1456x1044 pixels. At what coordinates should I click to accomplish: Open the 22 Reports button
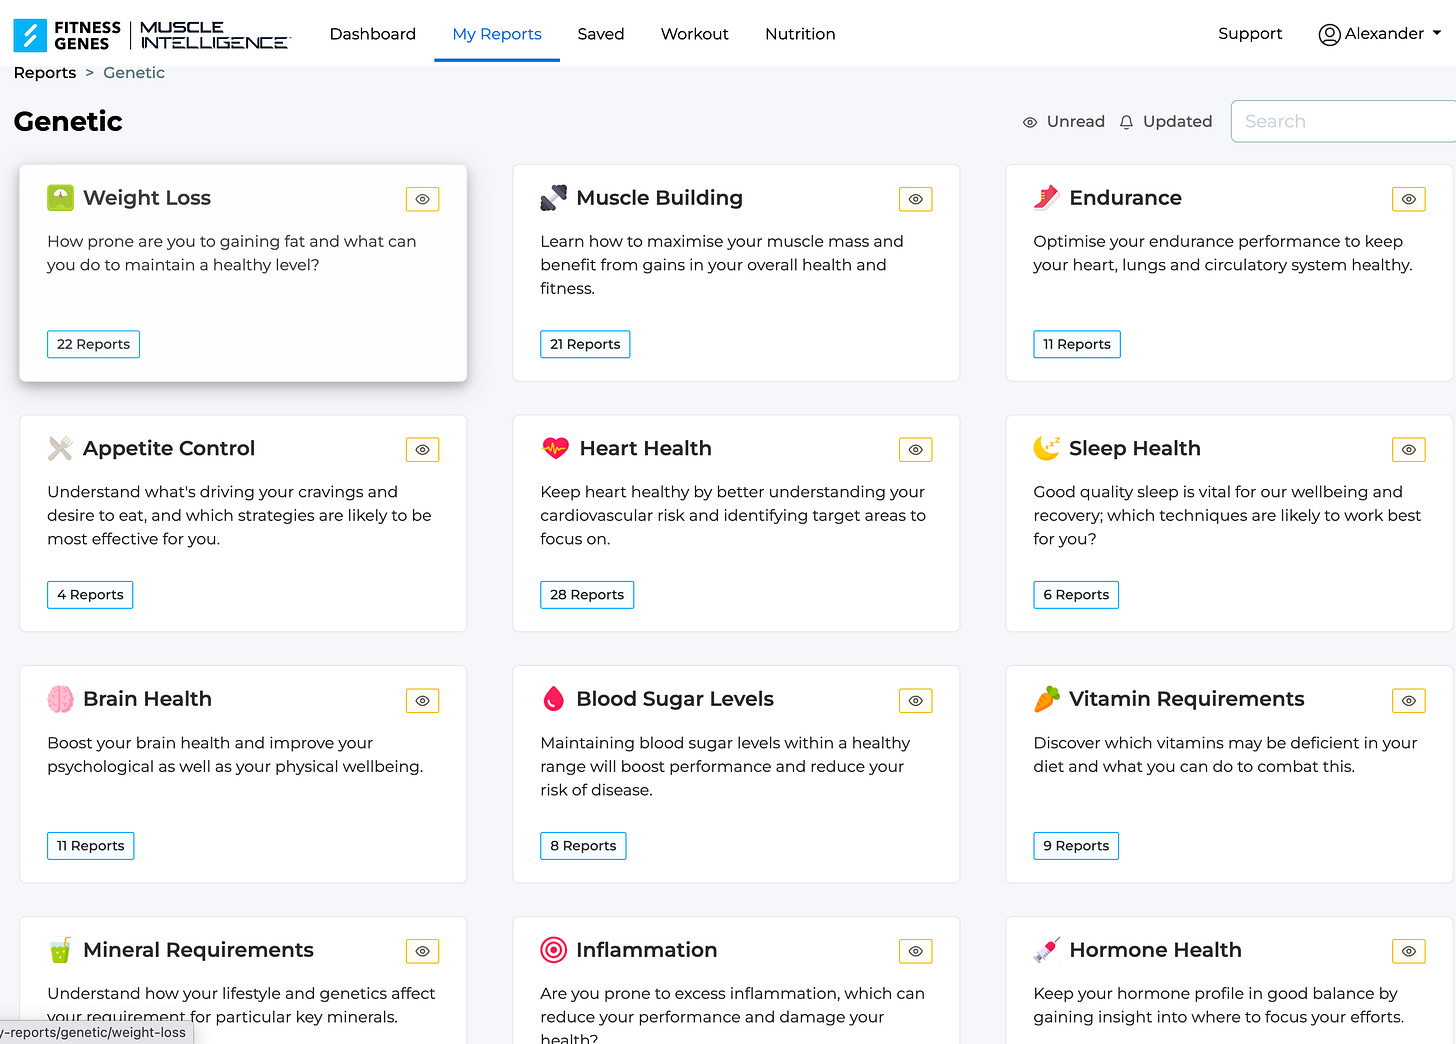93,344
